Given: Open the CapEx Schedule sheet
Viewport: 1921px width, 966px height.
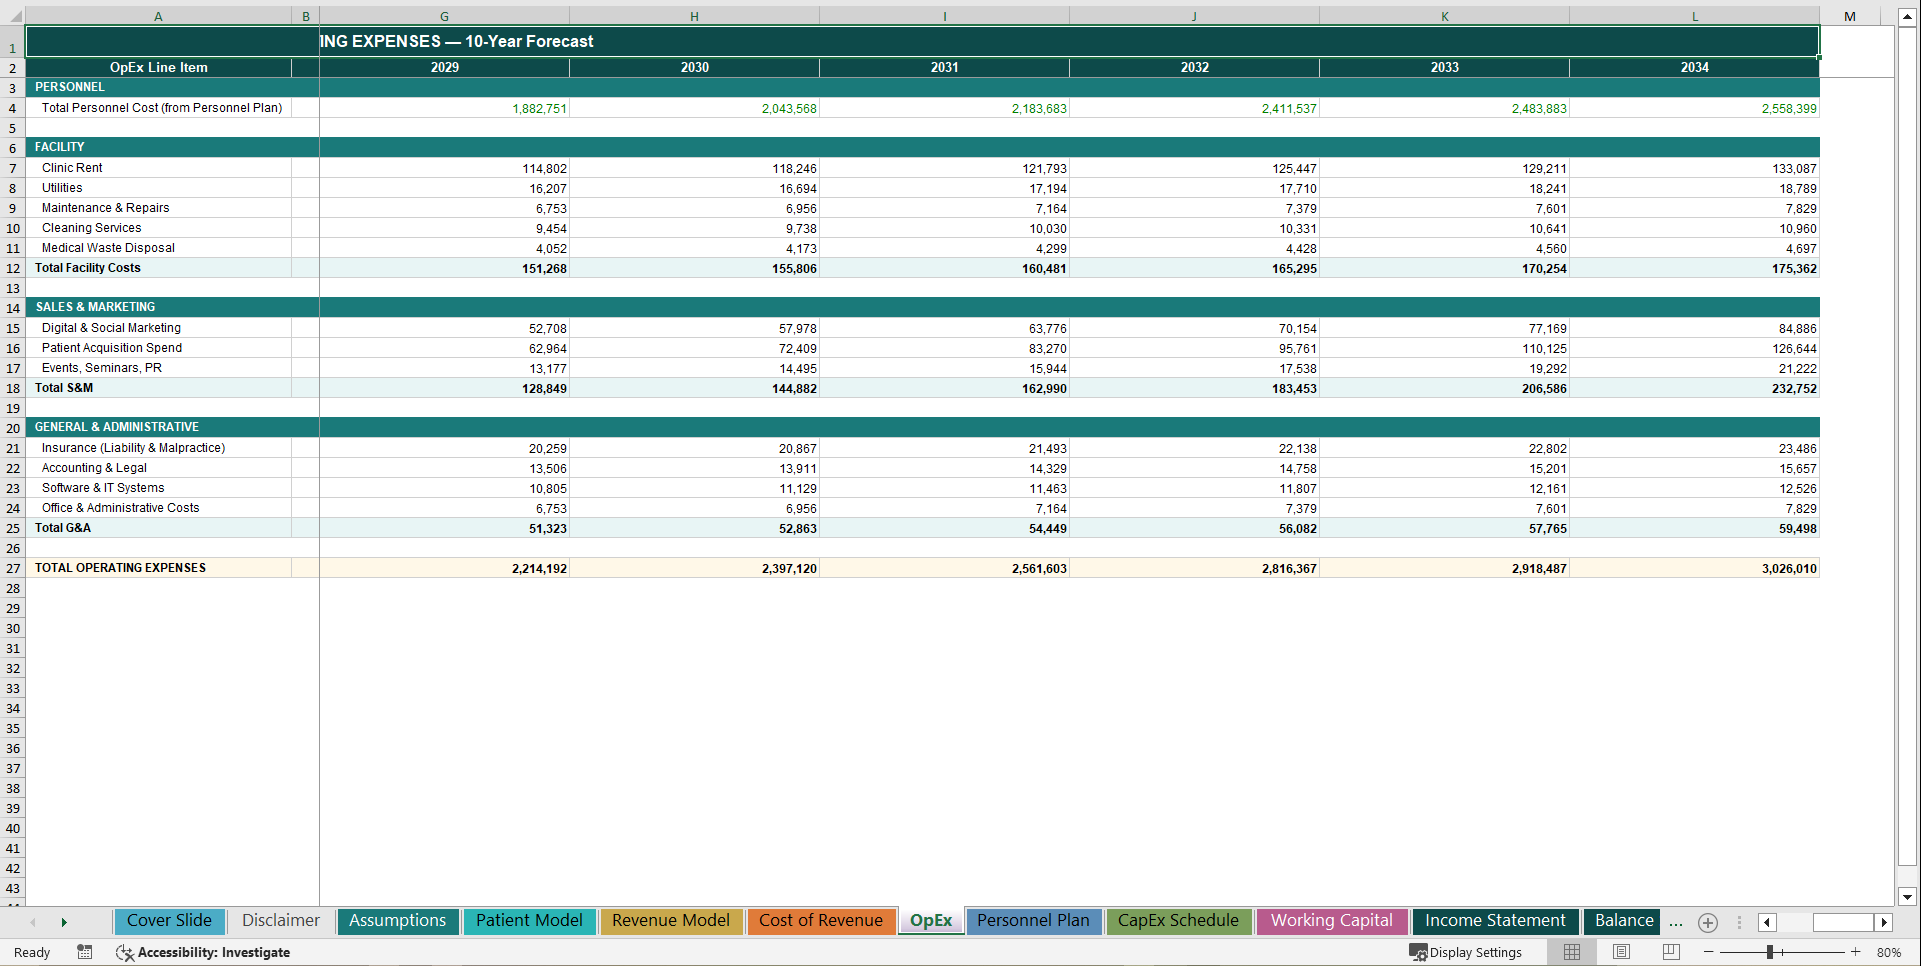Looking at the screenshot, I should 1178,921.
